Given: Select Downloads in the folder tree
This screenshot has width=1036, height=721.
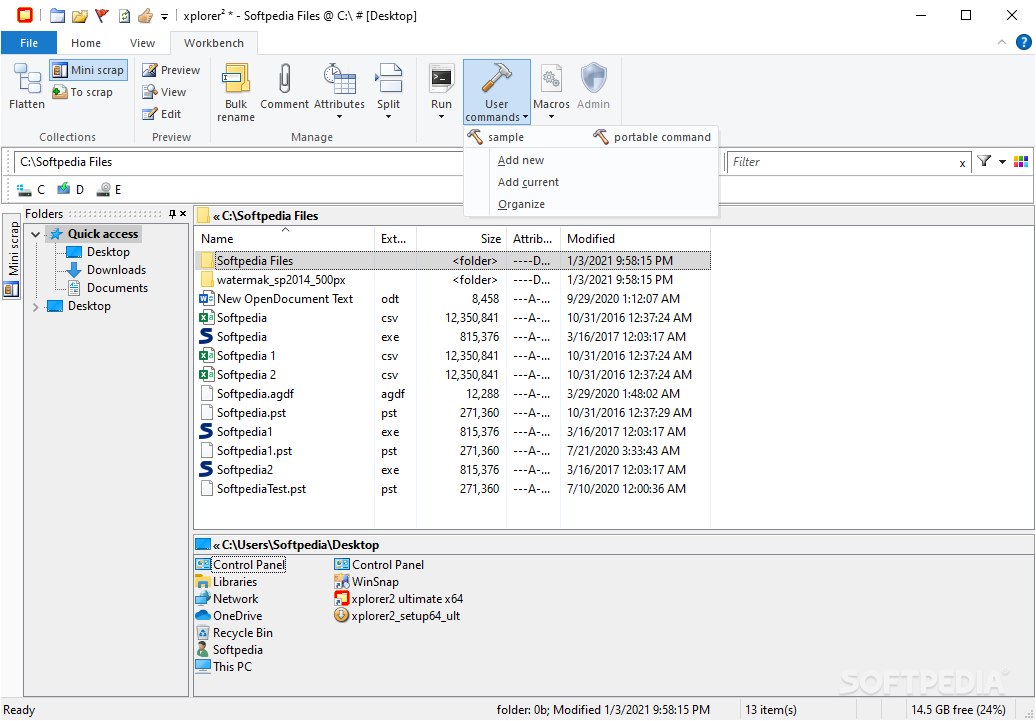Looking at the screenshot, I should coord(116,270).
